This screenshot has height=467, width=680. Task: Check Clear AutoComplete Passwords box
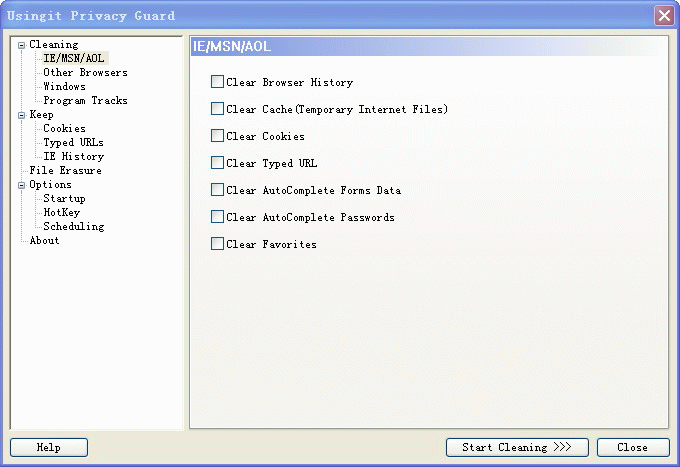tap(217, 217)
